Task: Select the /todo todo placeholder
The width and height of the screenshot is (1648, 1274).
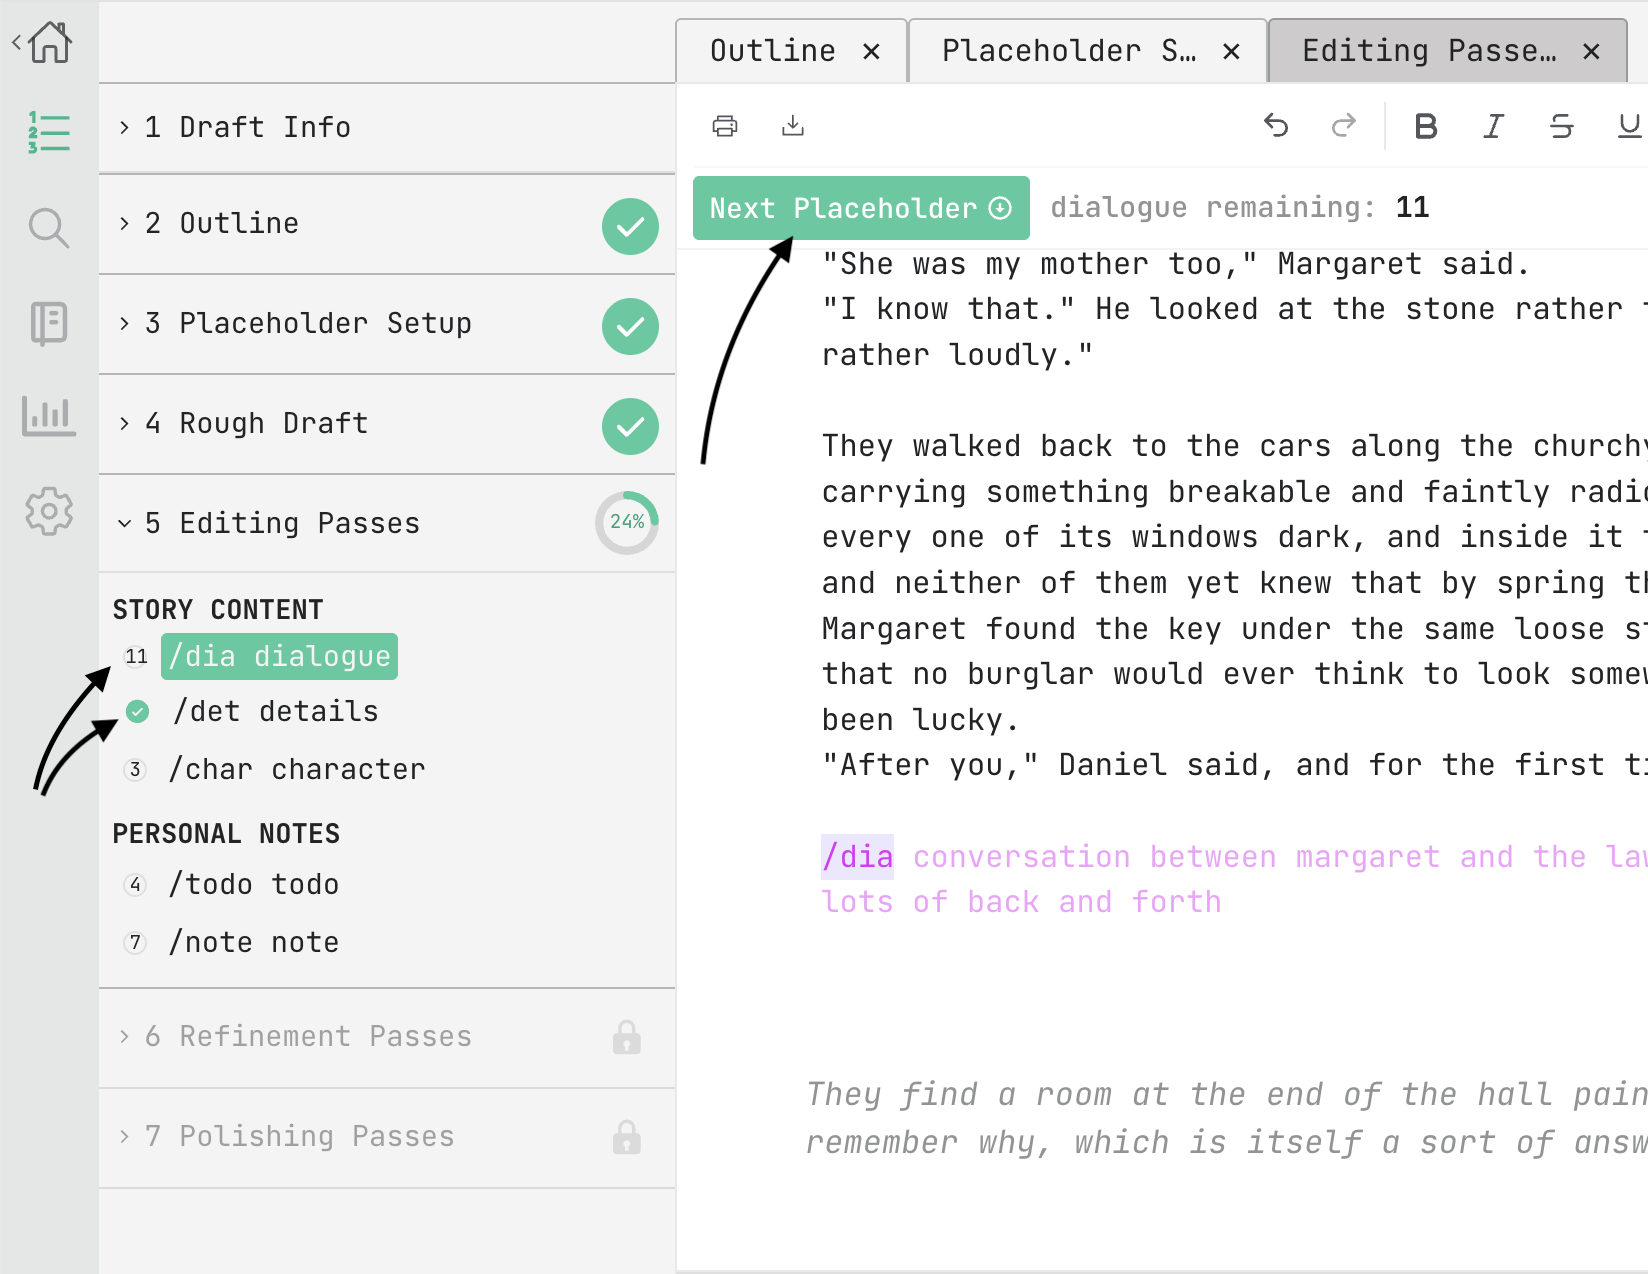Action: pos(254,885)
